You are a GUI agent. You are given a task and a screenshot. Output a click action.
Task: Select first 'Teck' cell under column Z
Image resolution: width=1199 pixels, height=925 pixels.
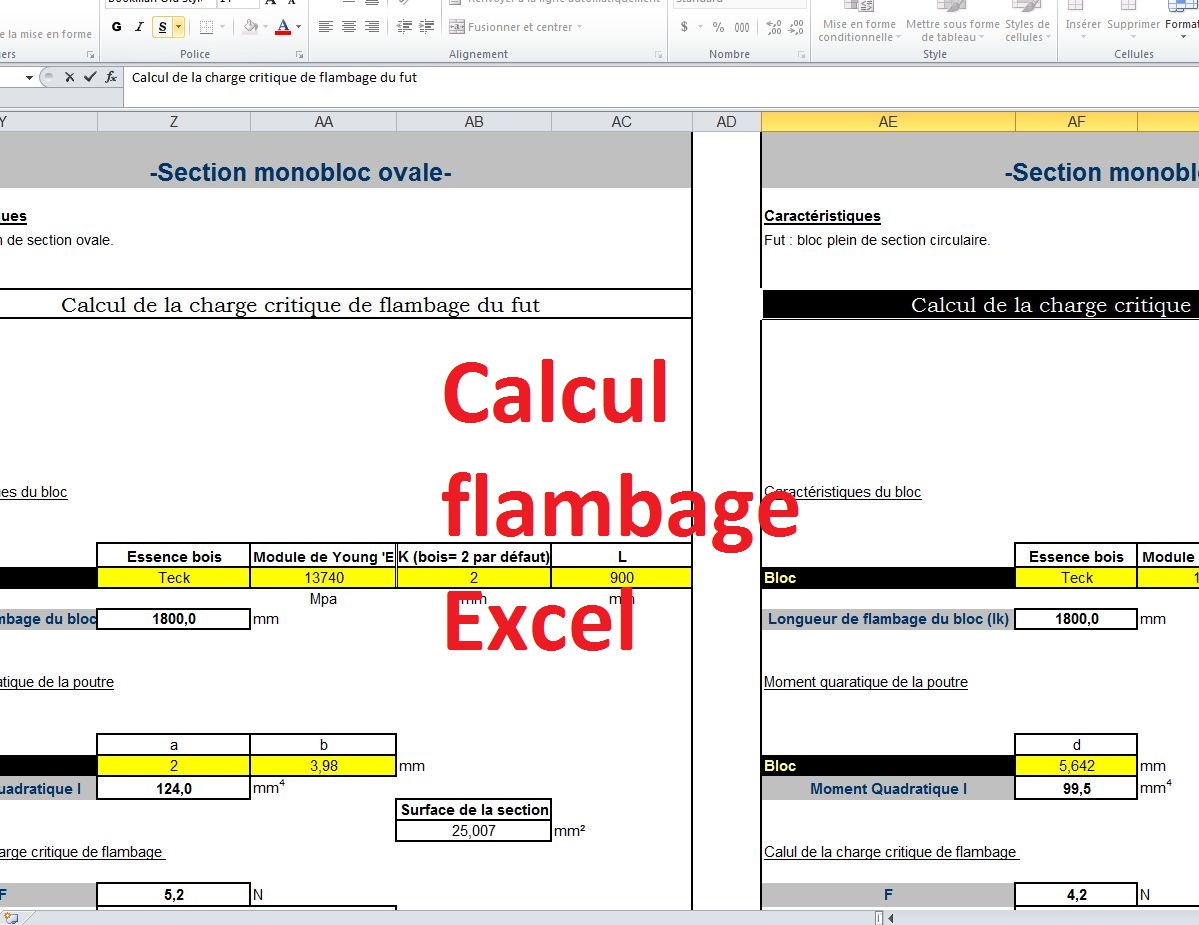(x=174, y=577)
